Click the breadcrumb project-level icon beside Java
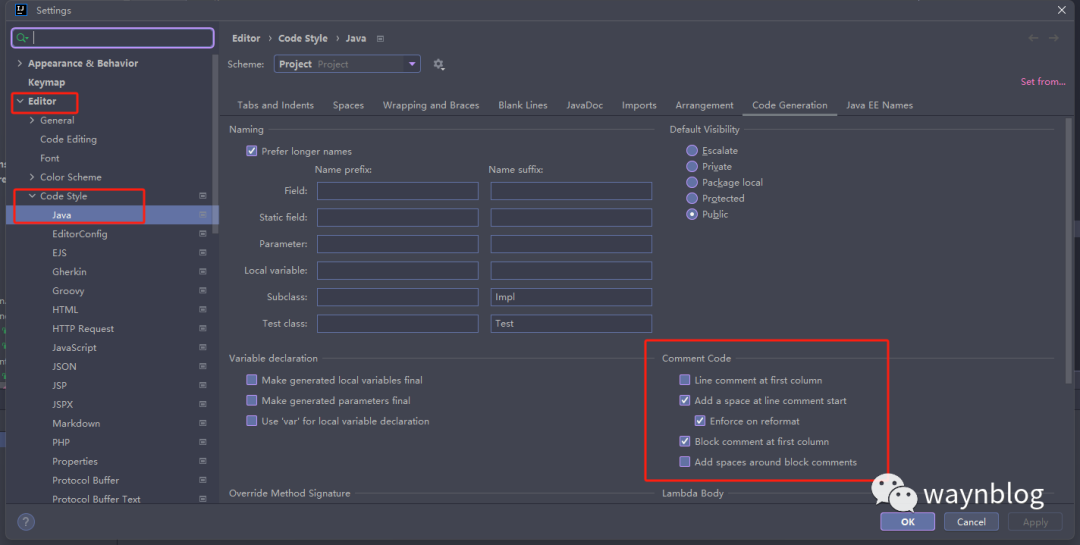The height and width of the screenshot is (545, 1080). (x=380, y=39)
